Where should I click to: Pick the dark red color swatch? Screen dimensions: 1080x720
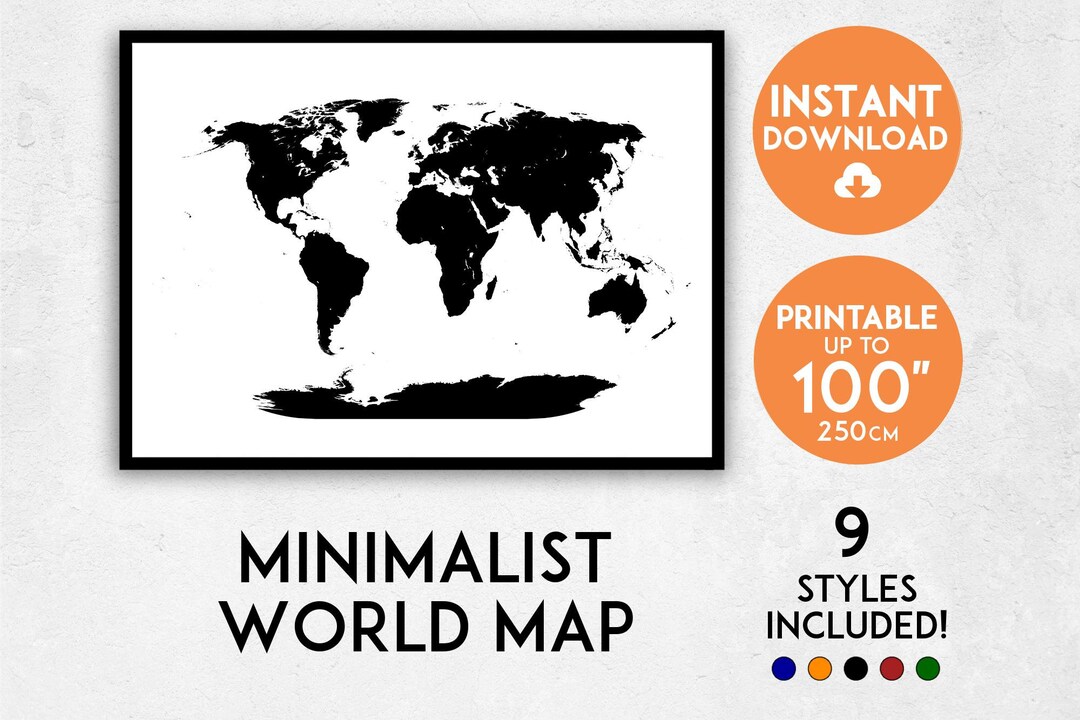pyautogui.click(x=891, y=667)
